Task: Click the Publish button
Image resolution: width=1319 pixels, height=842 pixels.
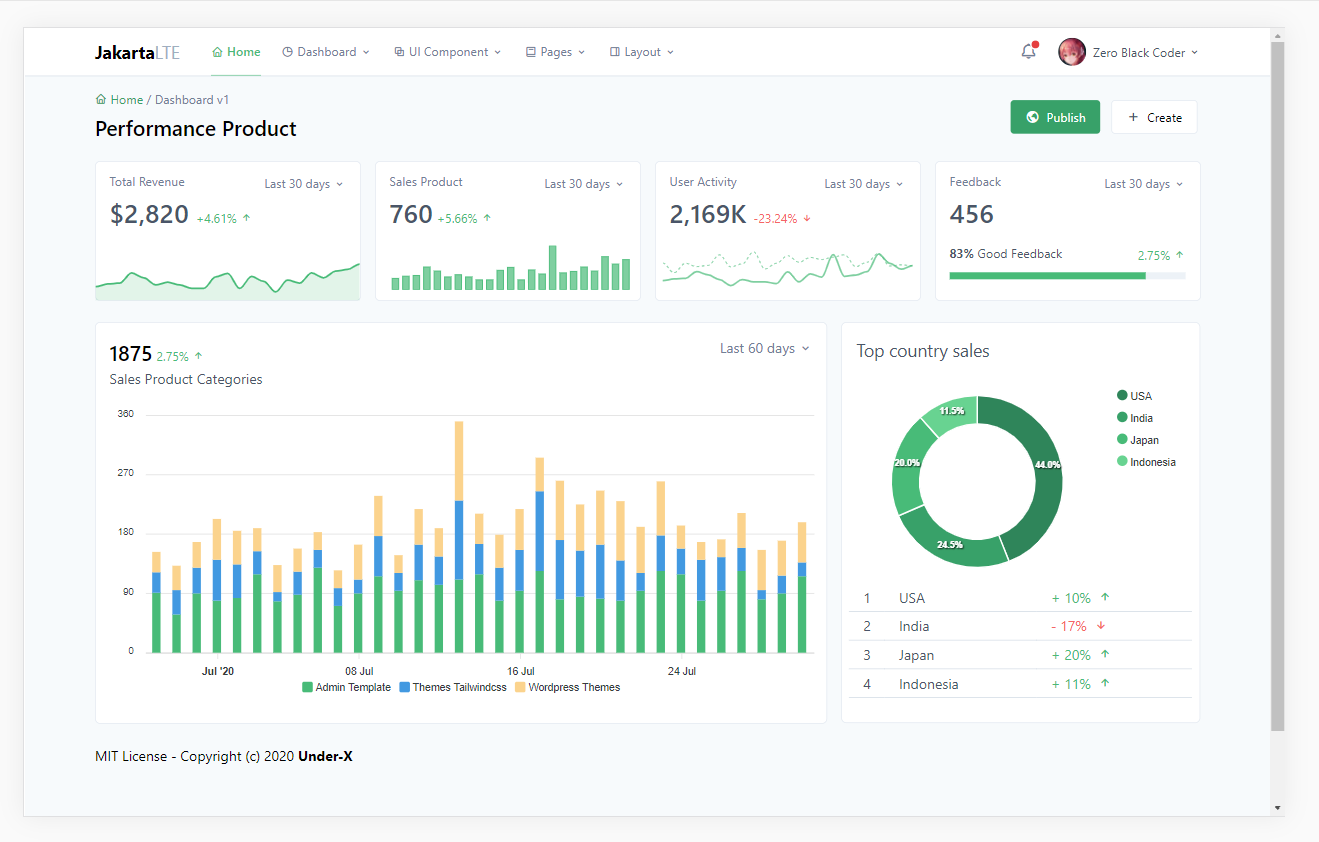Action: 1055,117
